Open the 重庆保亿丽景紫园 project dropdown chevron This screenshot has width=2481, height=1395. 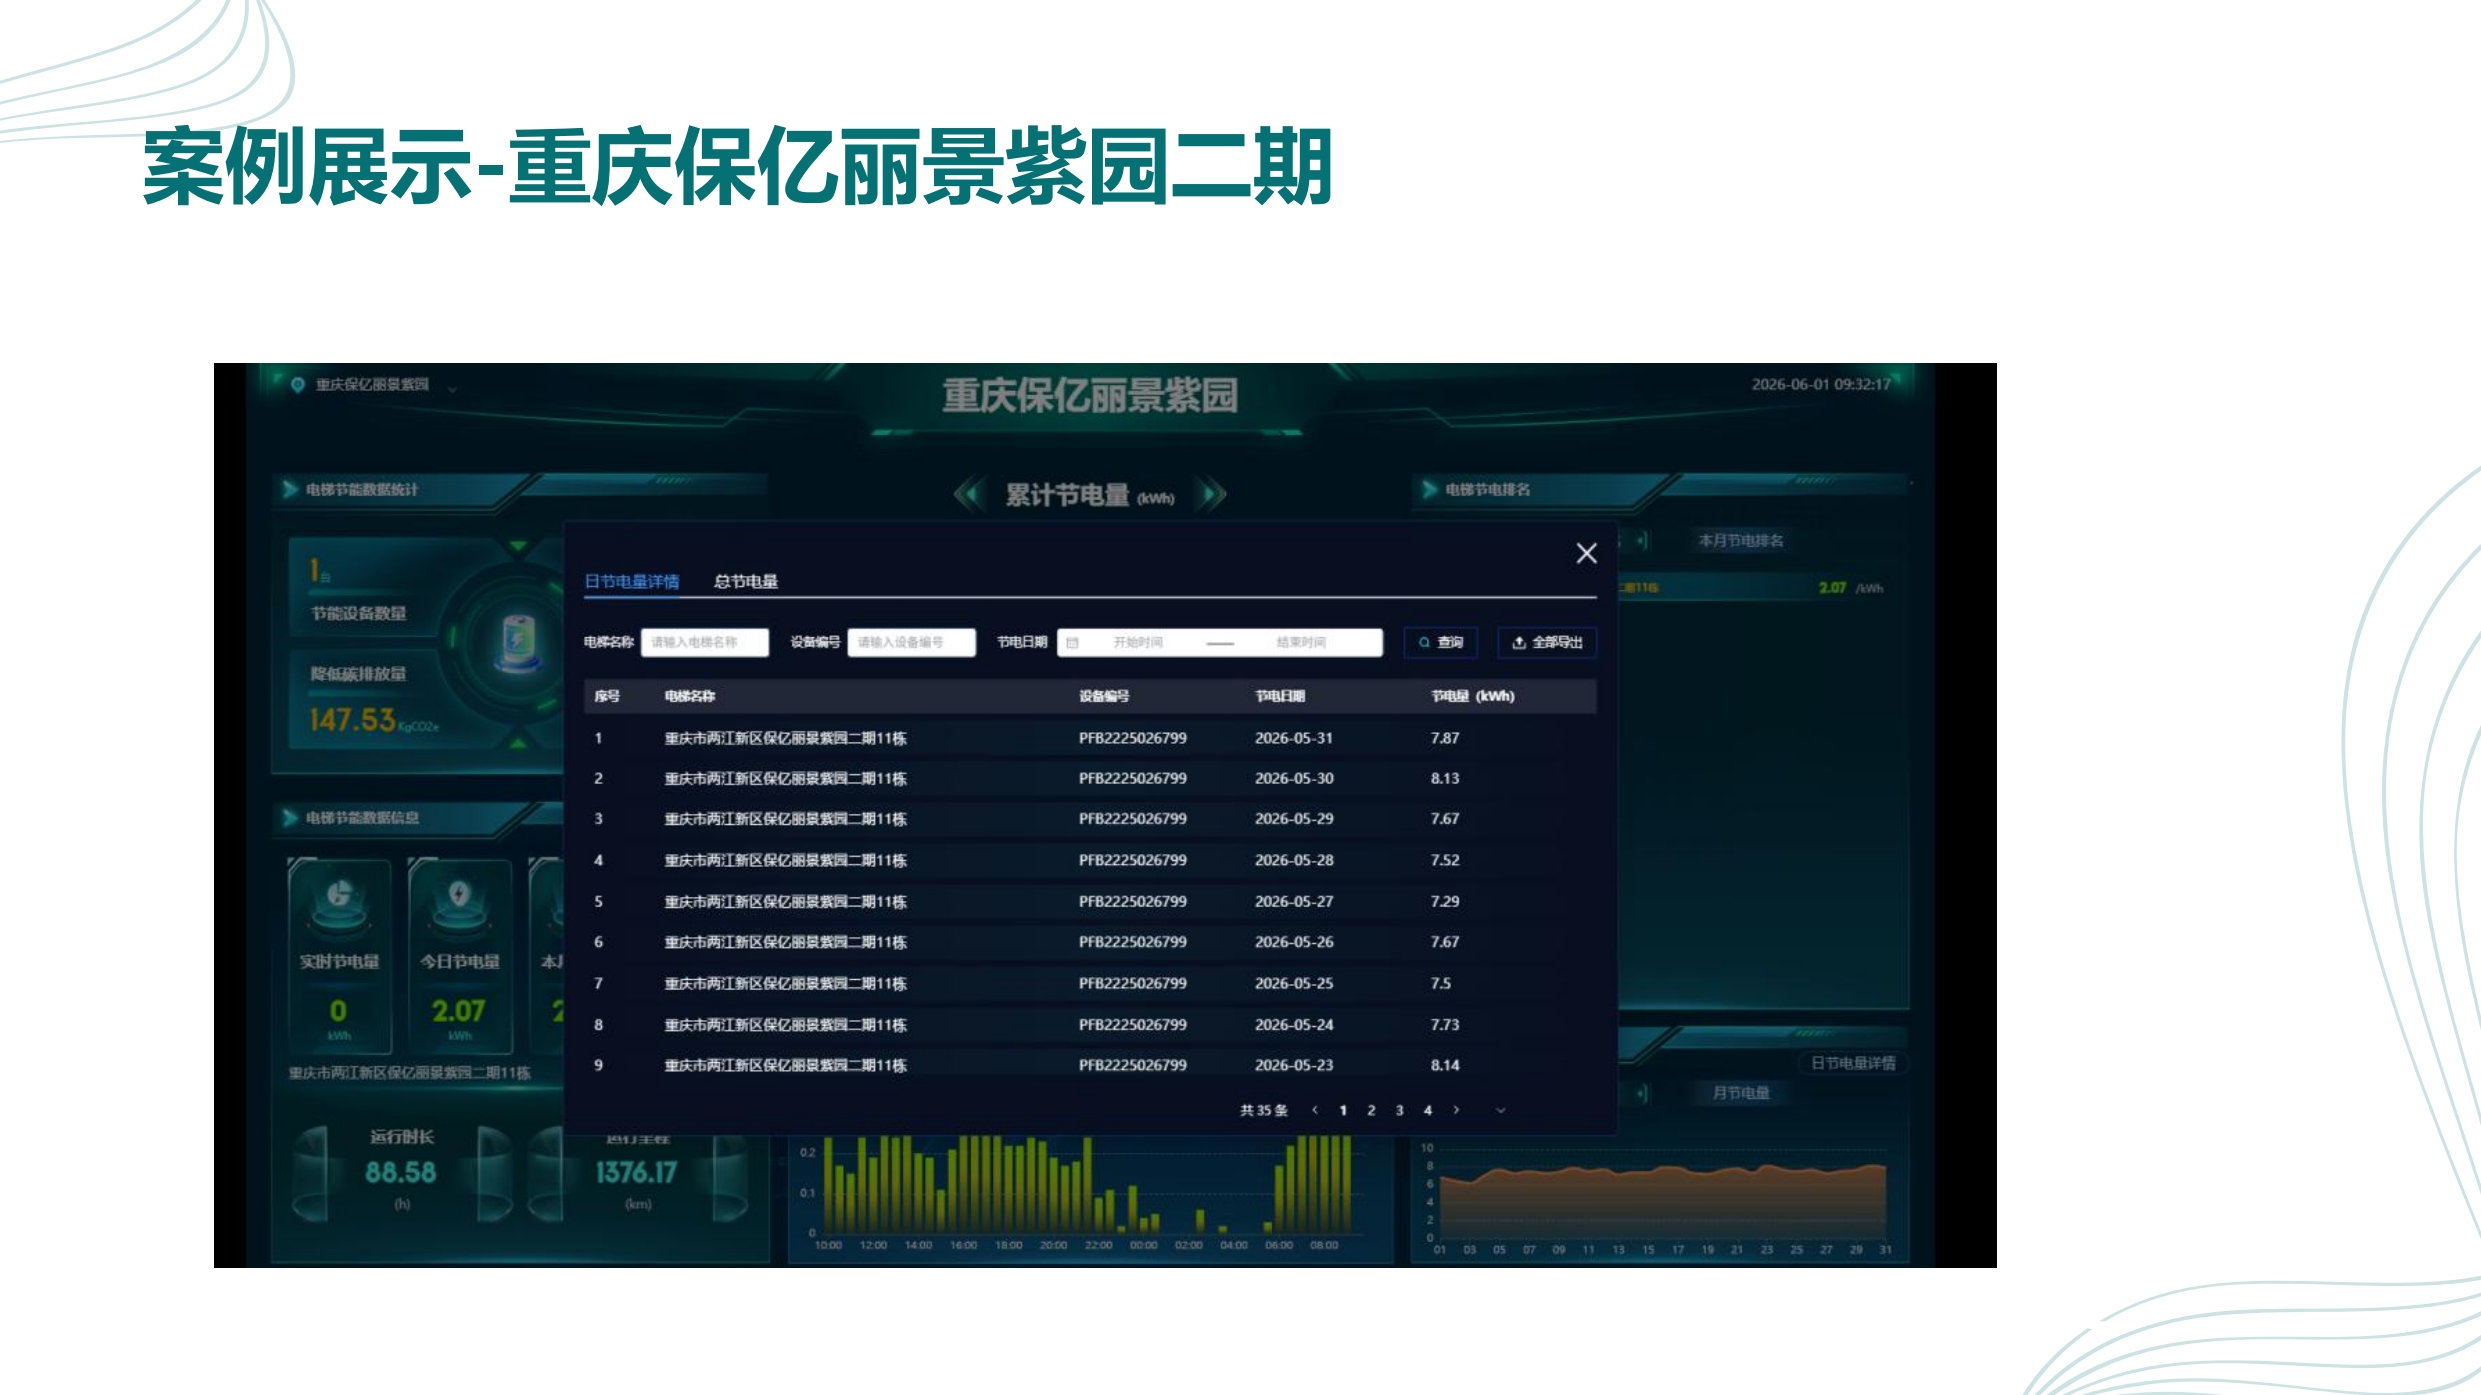tap(453, 389)
